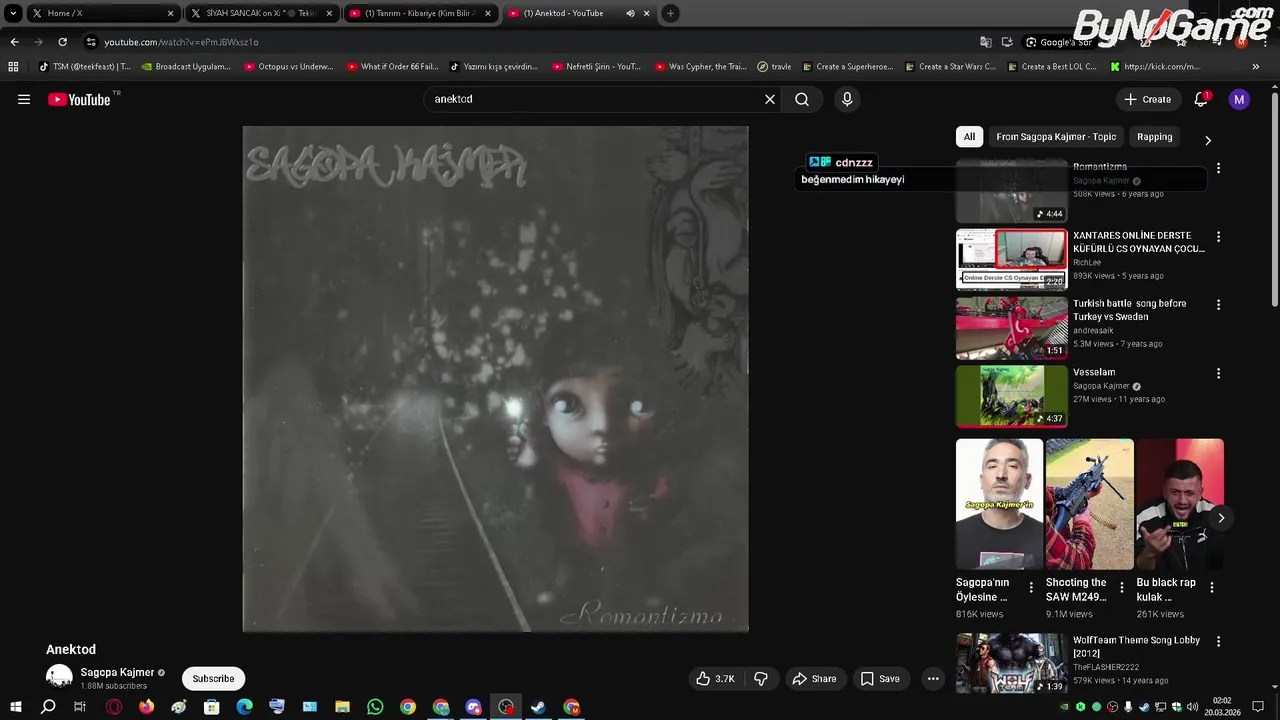Open the tab search dropdown arrow
The width and height of the screenshot is (1280, 720).
point(13,13)
